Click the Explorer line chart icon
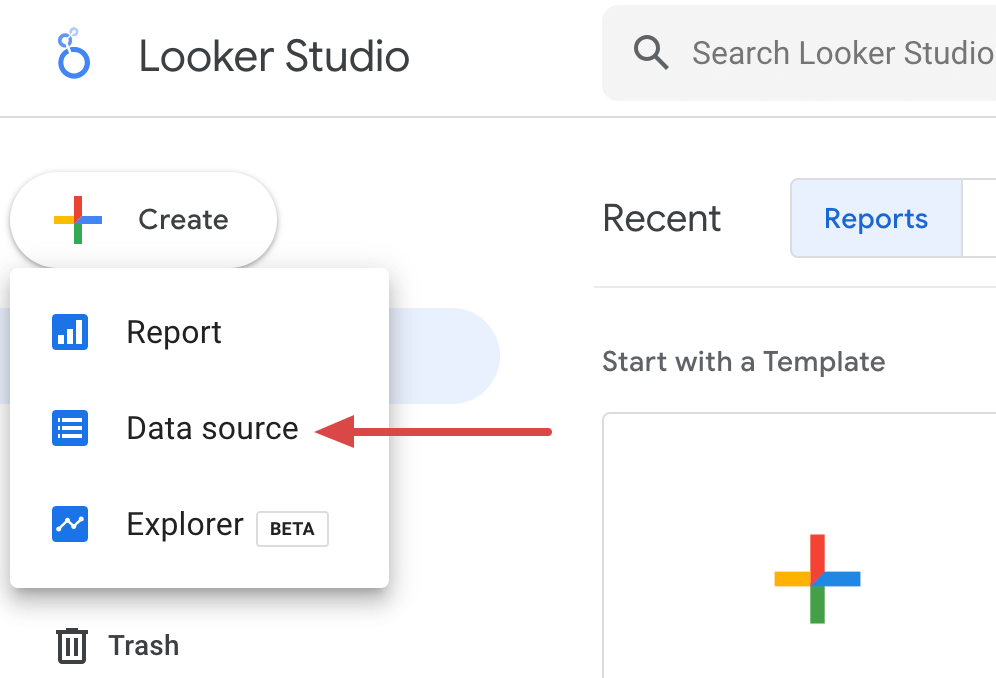 click(x=70, y=524)
